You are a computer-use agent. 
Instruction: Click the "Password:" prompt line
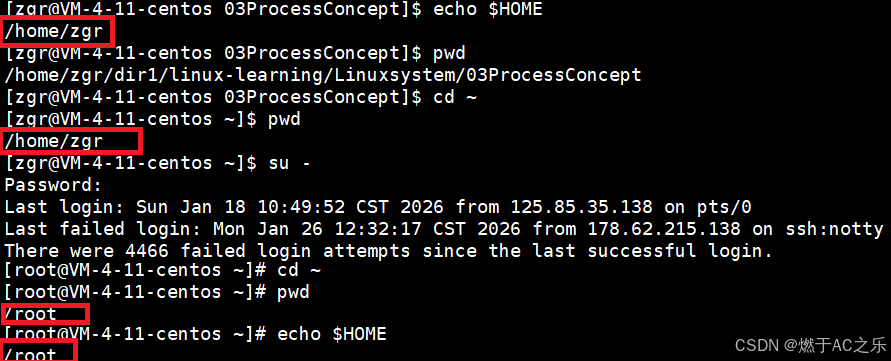(53, 185)
